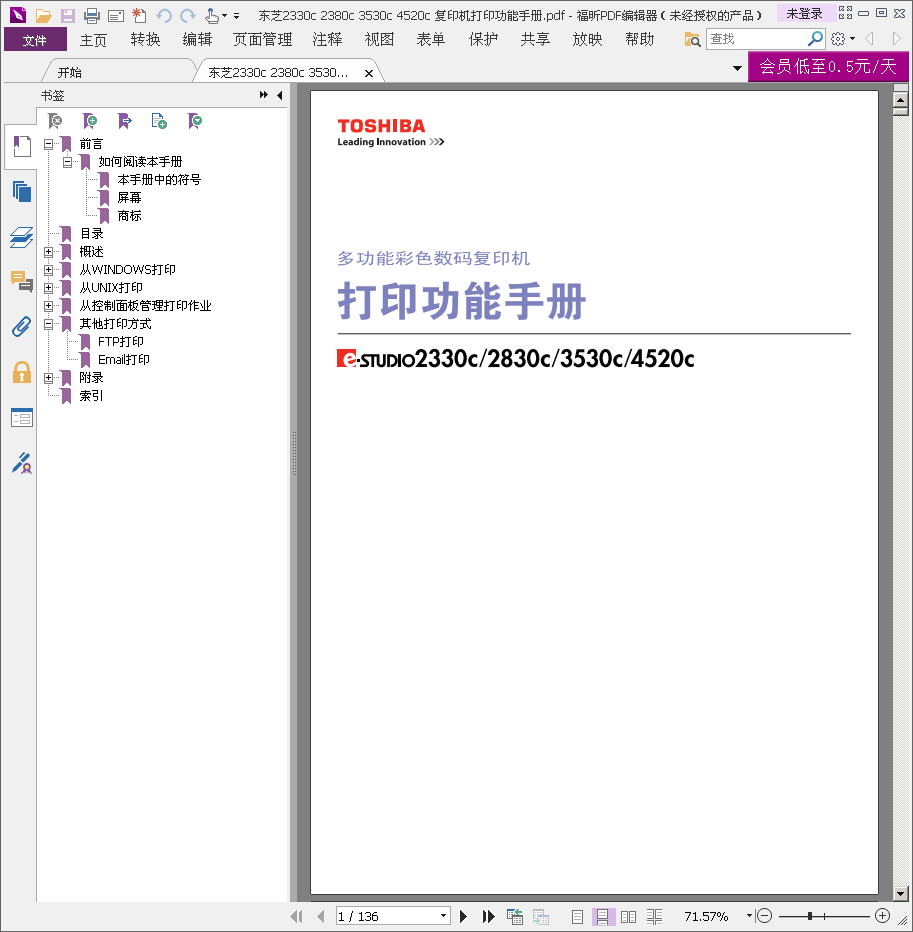Screen dimensions: 913x932
Task: Click the 查找 search input field
Action: (757, 39)
